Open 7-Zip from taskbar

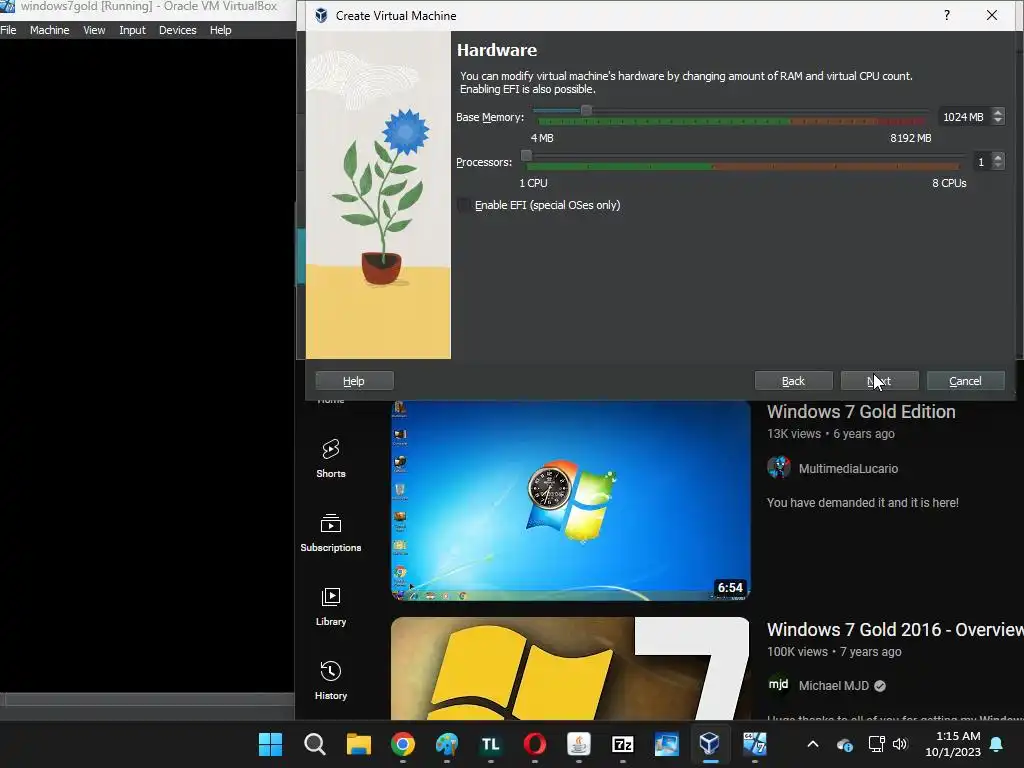[x=623, y=744]
